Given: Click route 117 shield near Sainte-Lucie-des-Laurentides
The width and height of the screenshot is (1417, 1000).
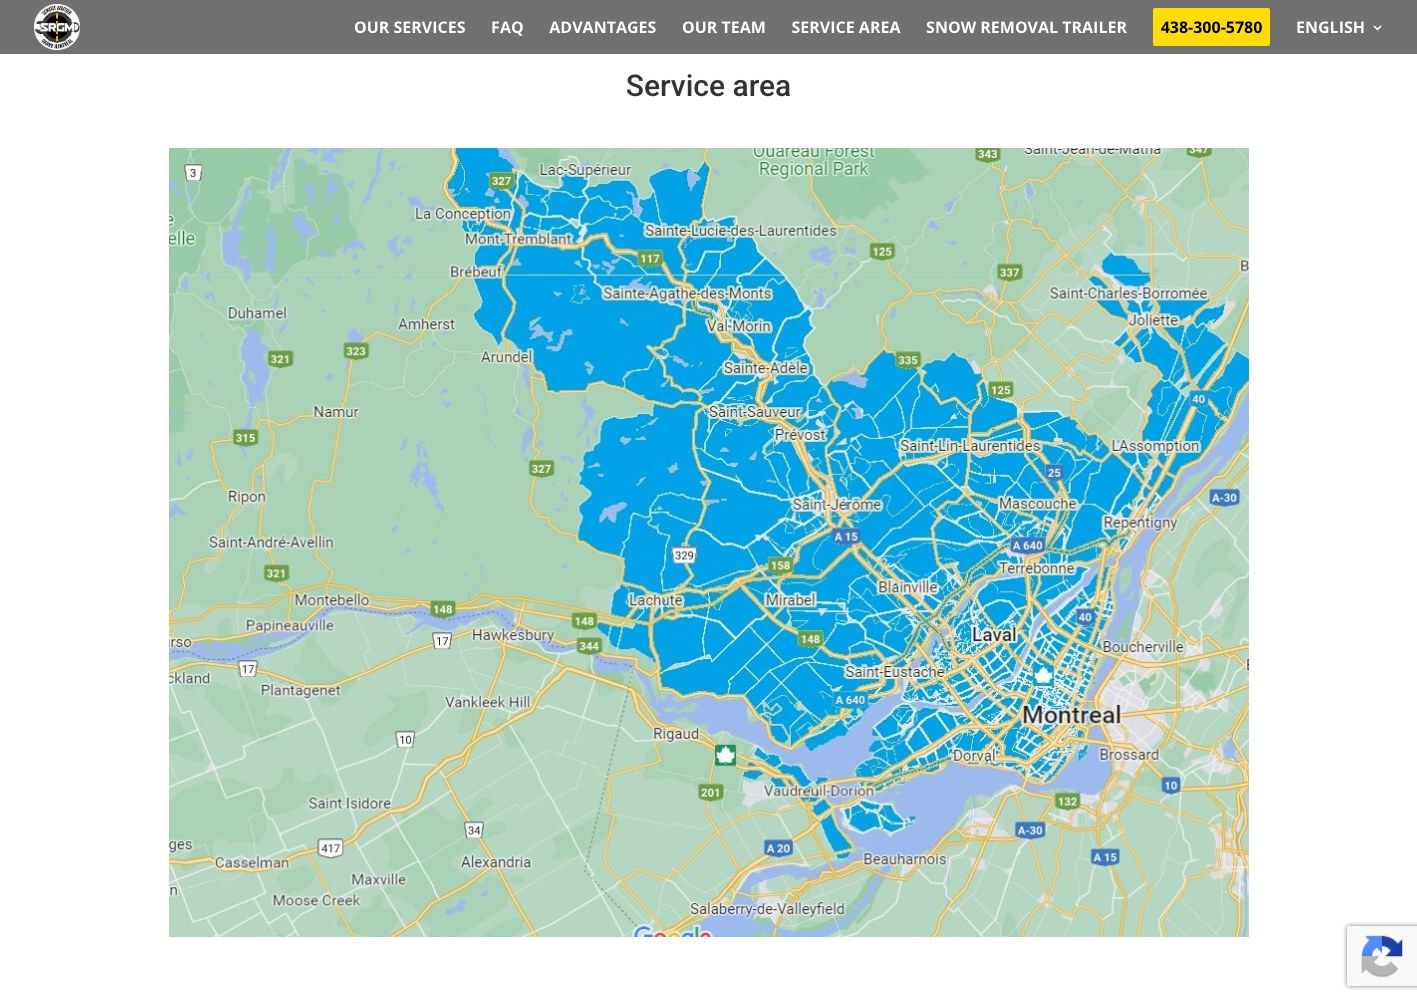Looking at the screenshot, I should coord(650,258).
